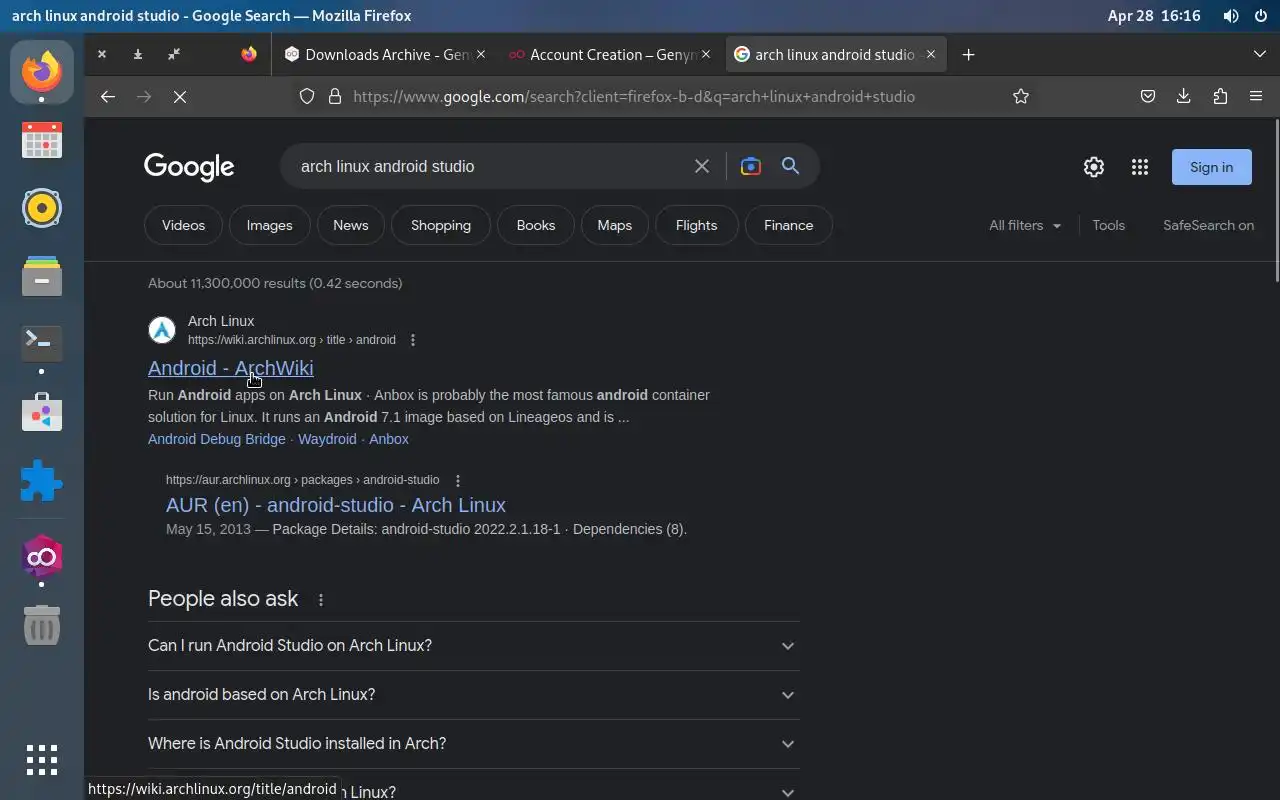The height and width of the screenshot is (800, 1280).
Task: Filter results by Books
Action: [536, 225]
